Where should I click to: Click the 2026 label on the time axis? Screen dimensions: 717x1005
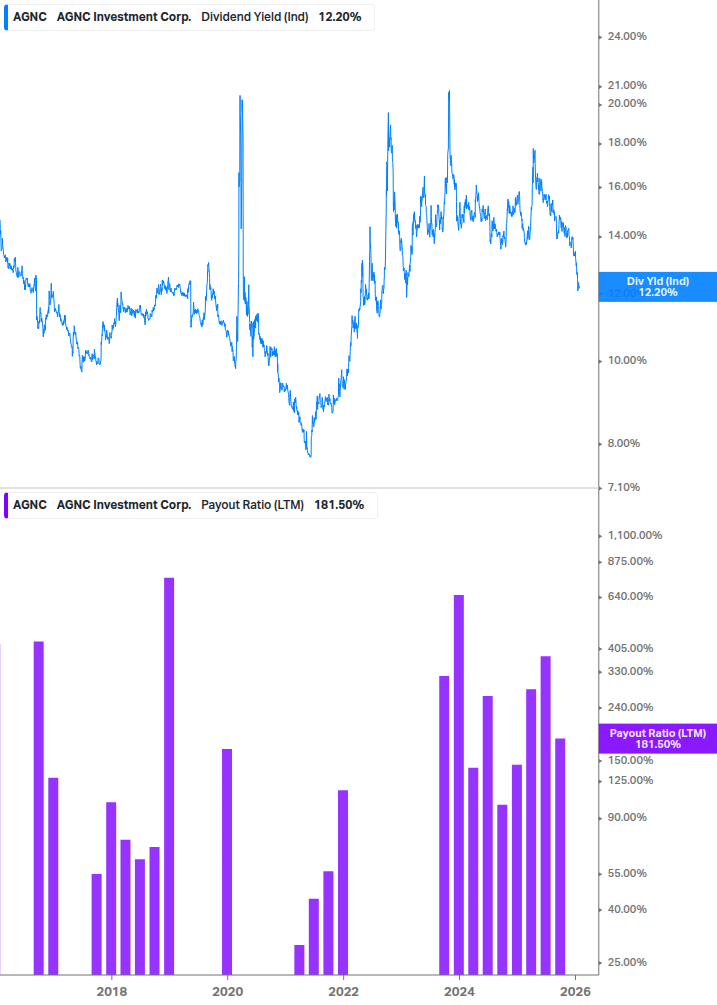tap(575, 991)
